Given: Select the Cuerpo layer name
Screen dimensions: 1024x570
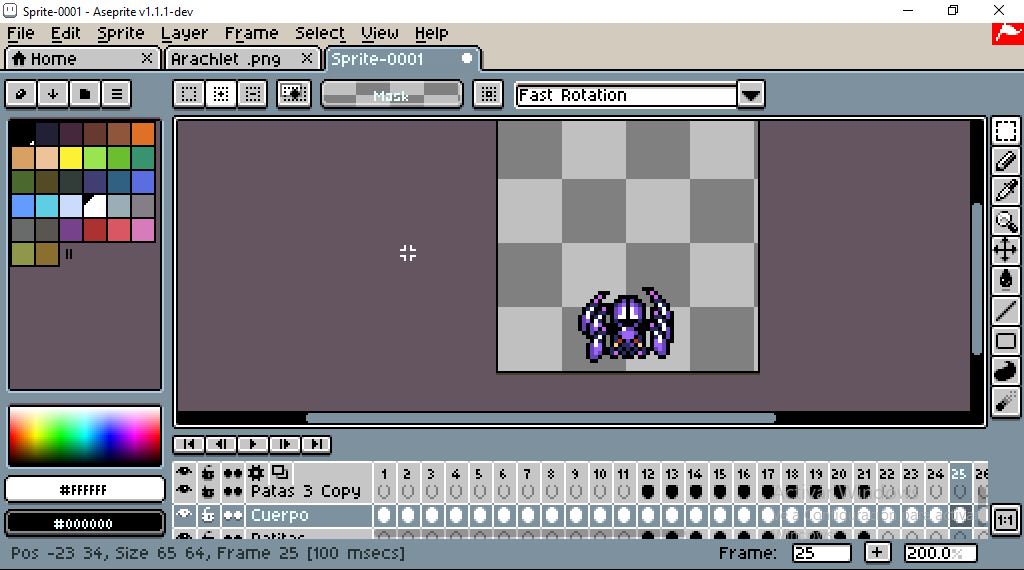Looking at the screenshot, I should tap(280, 515).
